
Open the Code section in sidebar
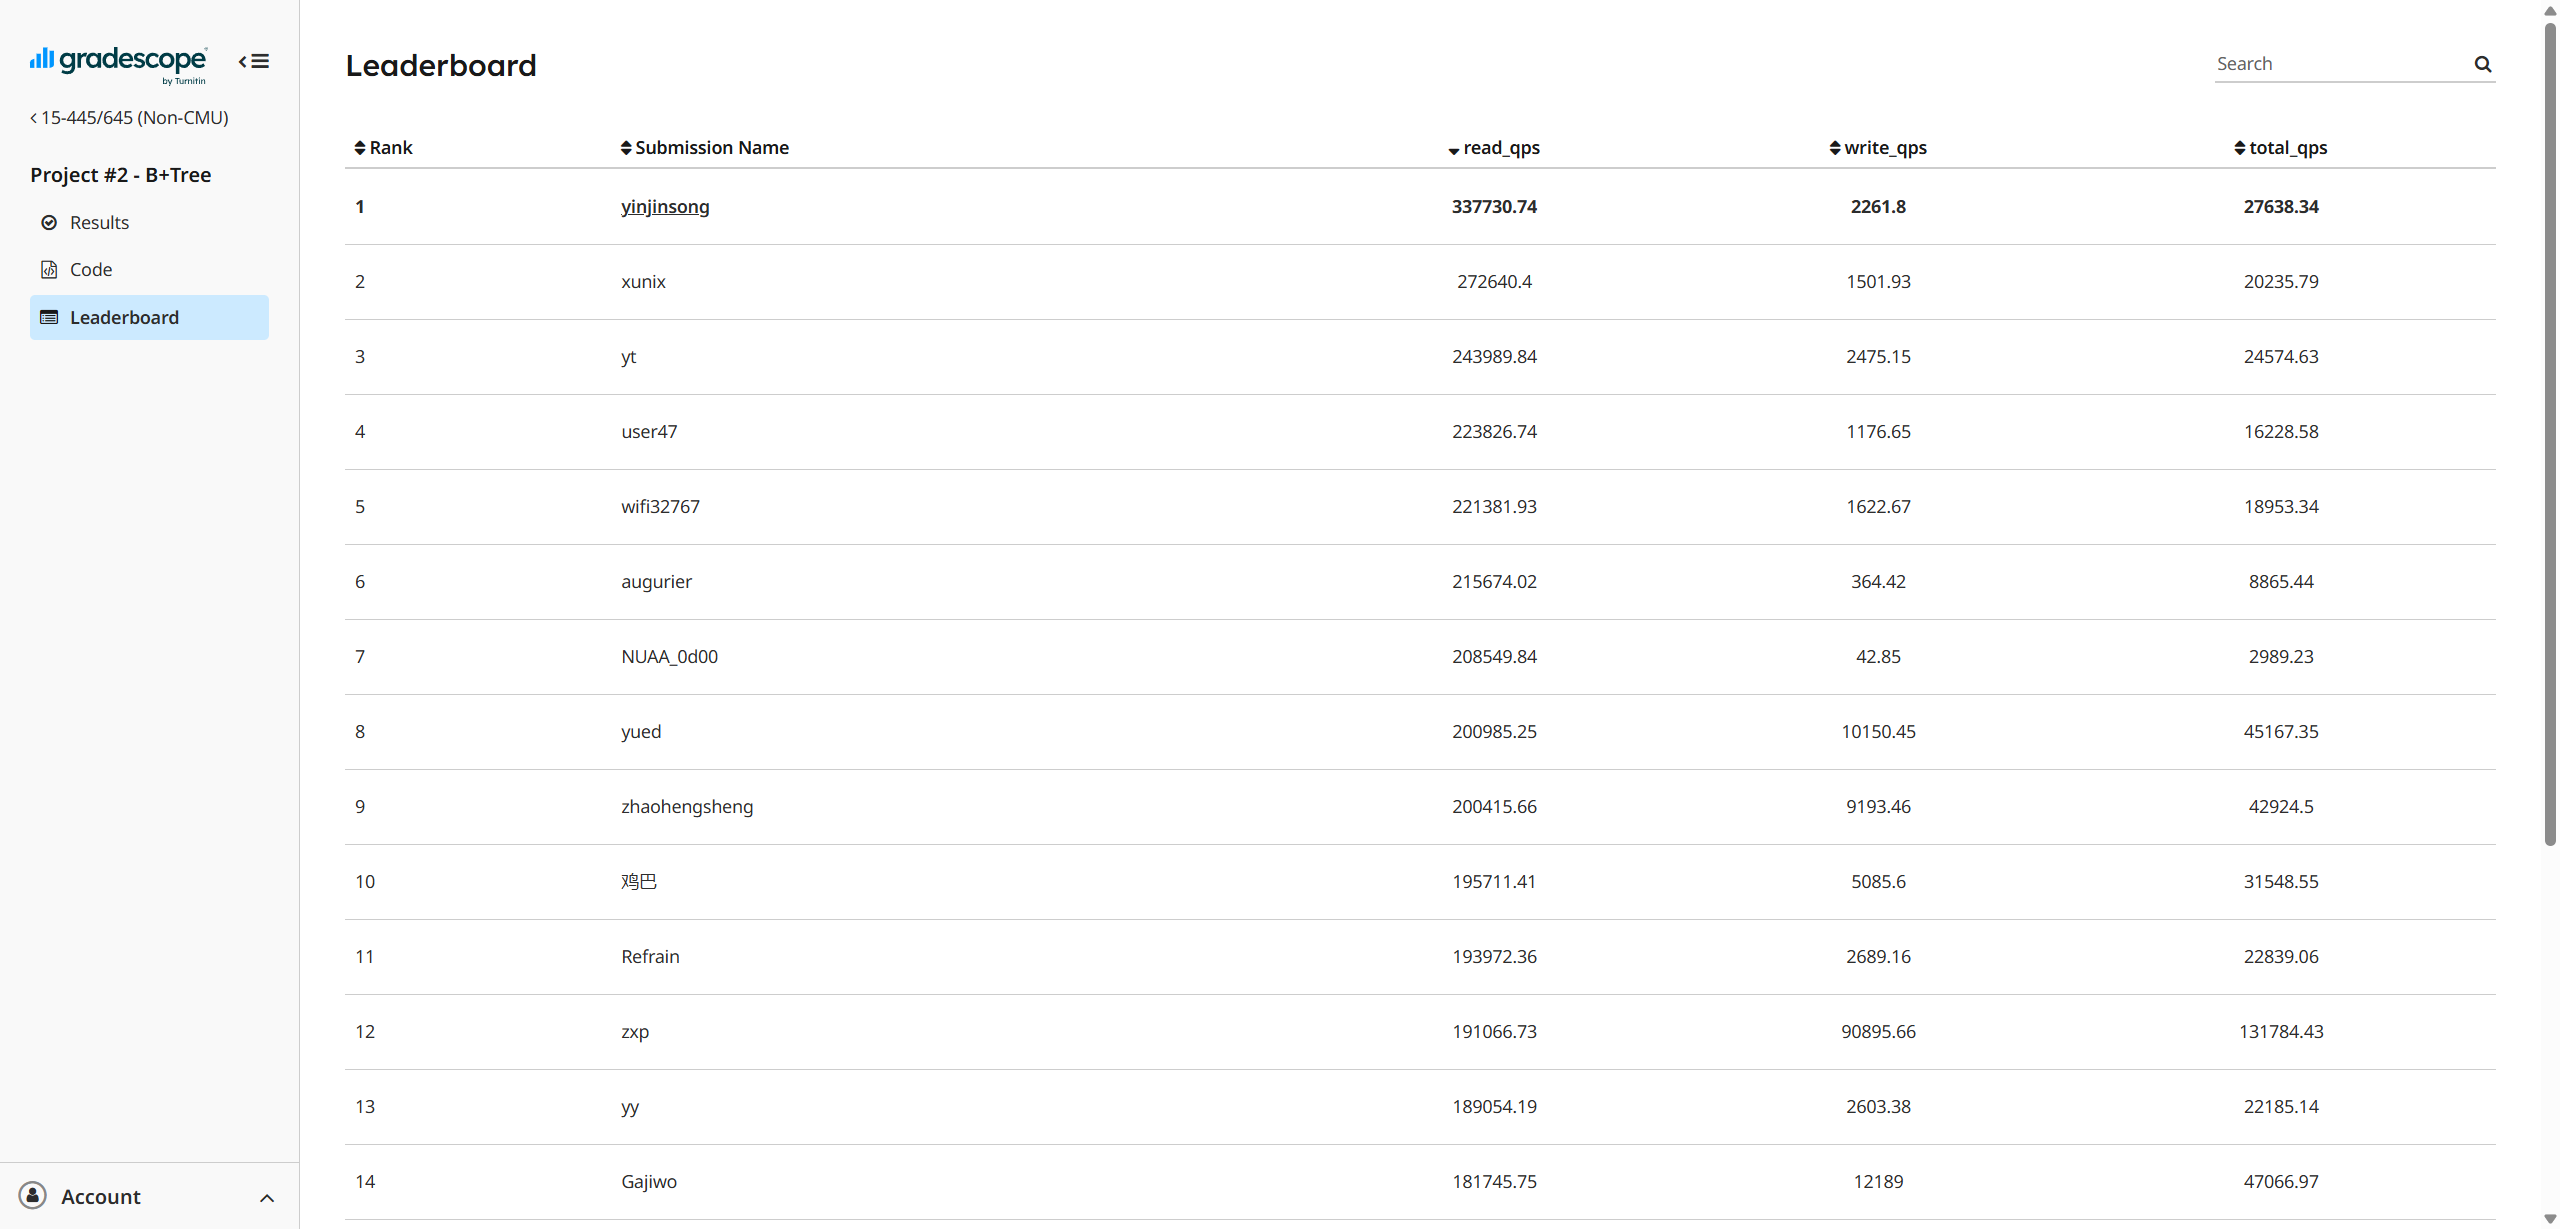click(91, 268)
